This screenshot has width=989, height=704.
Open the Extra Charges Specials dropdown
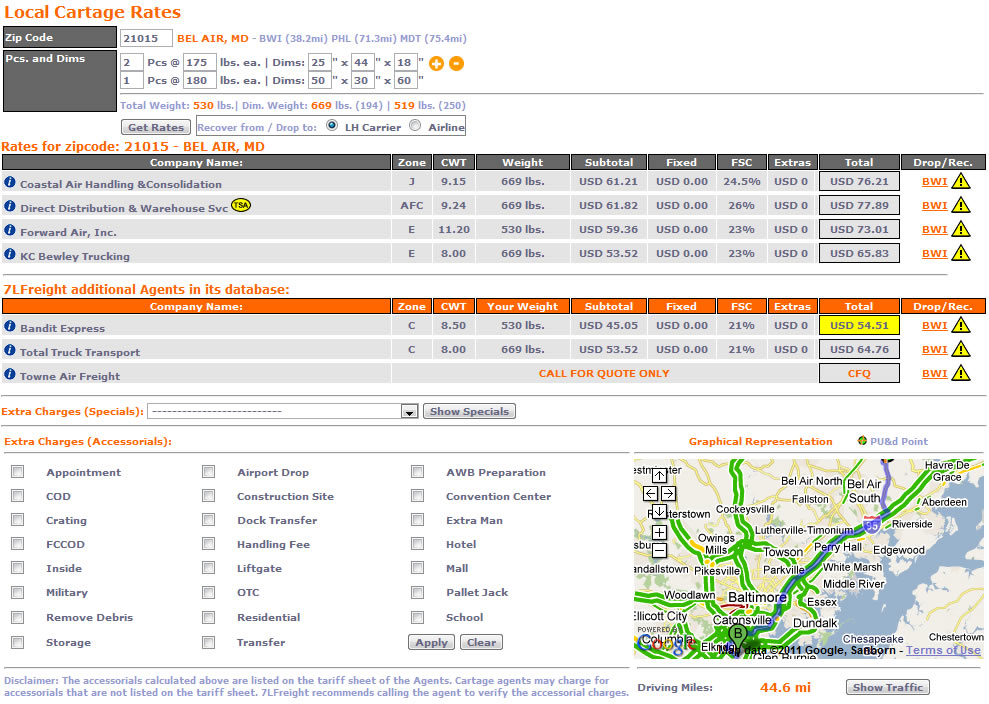coord(283,411)
